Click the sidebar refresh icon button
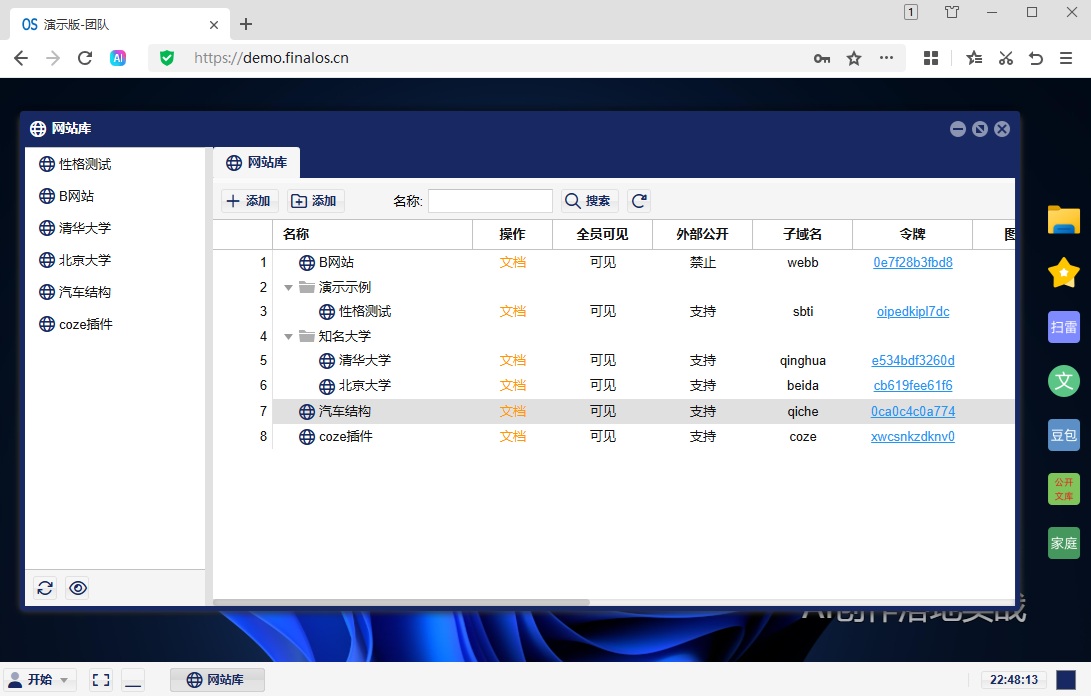The image size is (1091, 696). (45, 588)
